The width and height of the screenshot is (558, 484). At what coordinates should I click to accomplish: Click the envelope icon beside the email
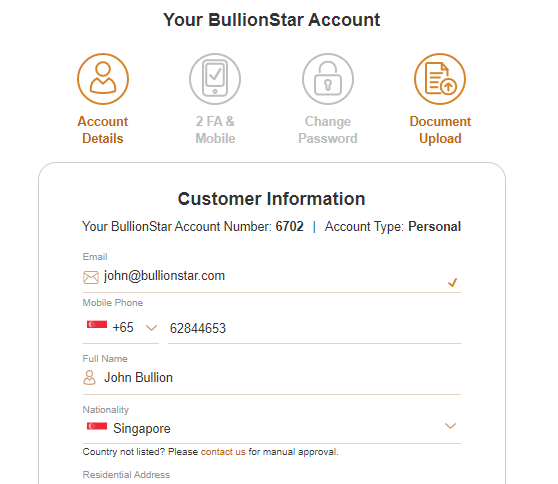pyautogui.click(x=91, y=277)
